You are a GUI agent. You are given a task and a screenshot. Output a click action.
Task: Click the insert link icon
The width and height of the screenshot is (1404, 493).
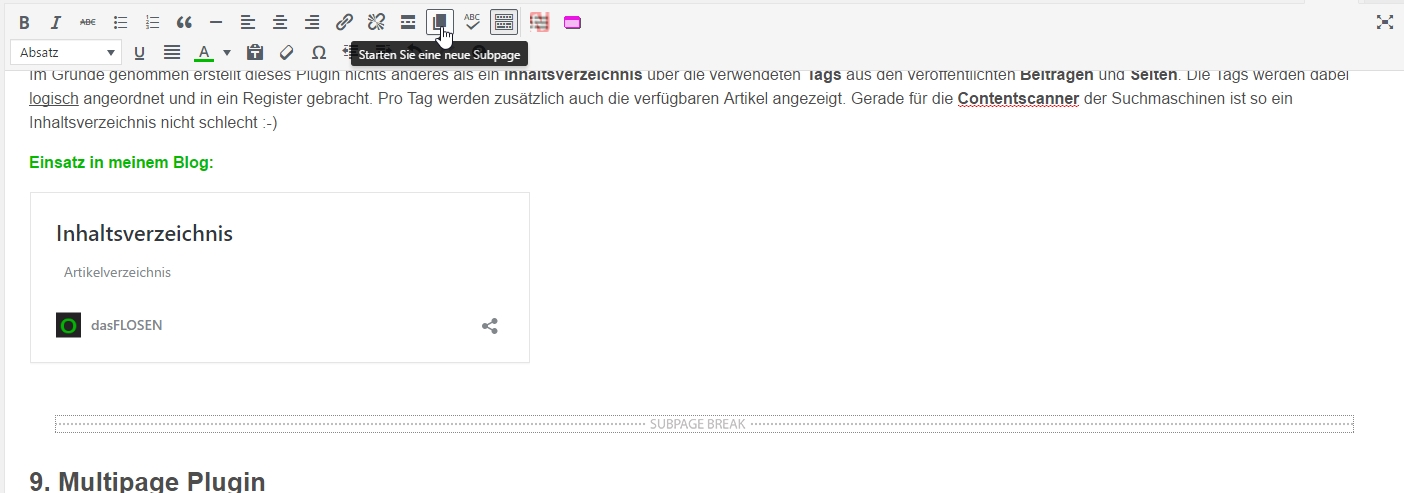(x=344, y=22)
